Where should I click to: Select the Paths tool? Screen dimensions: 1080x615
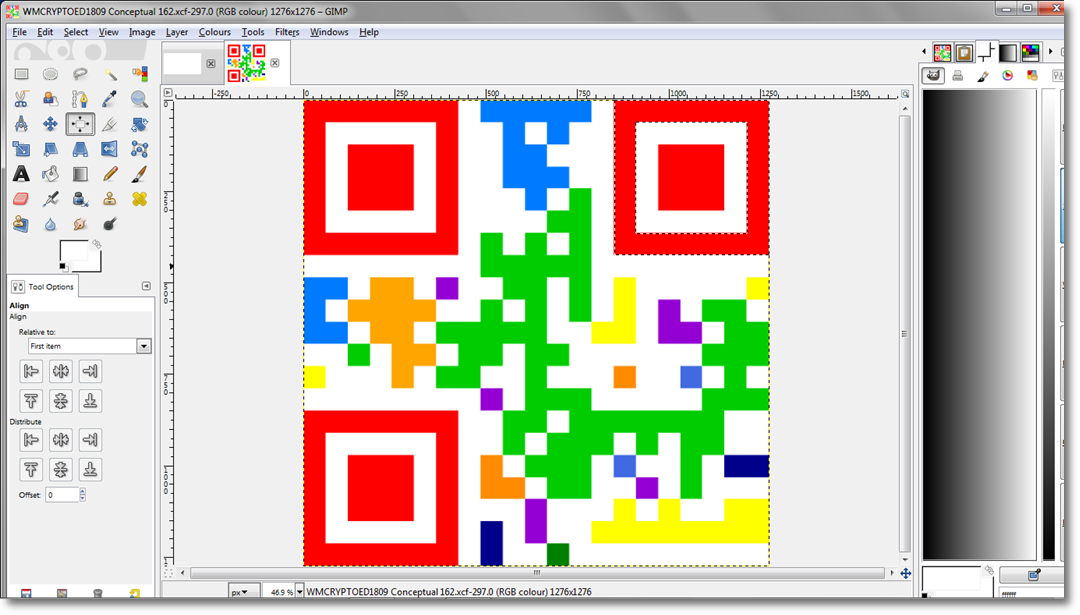click(80, 99)
